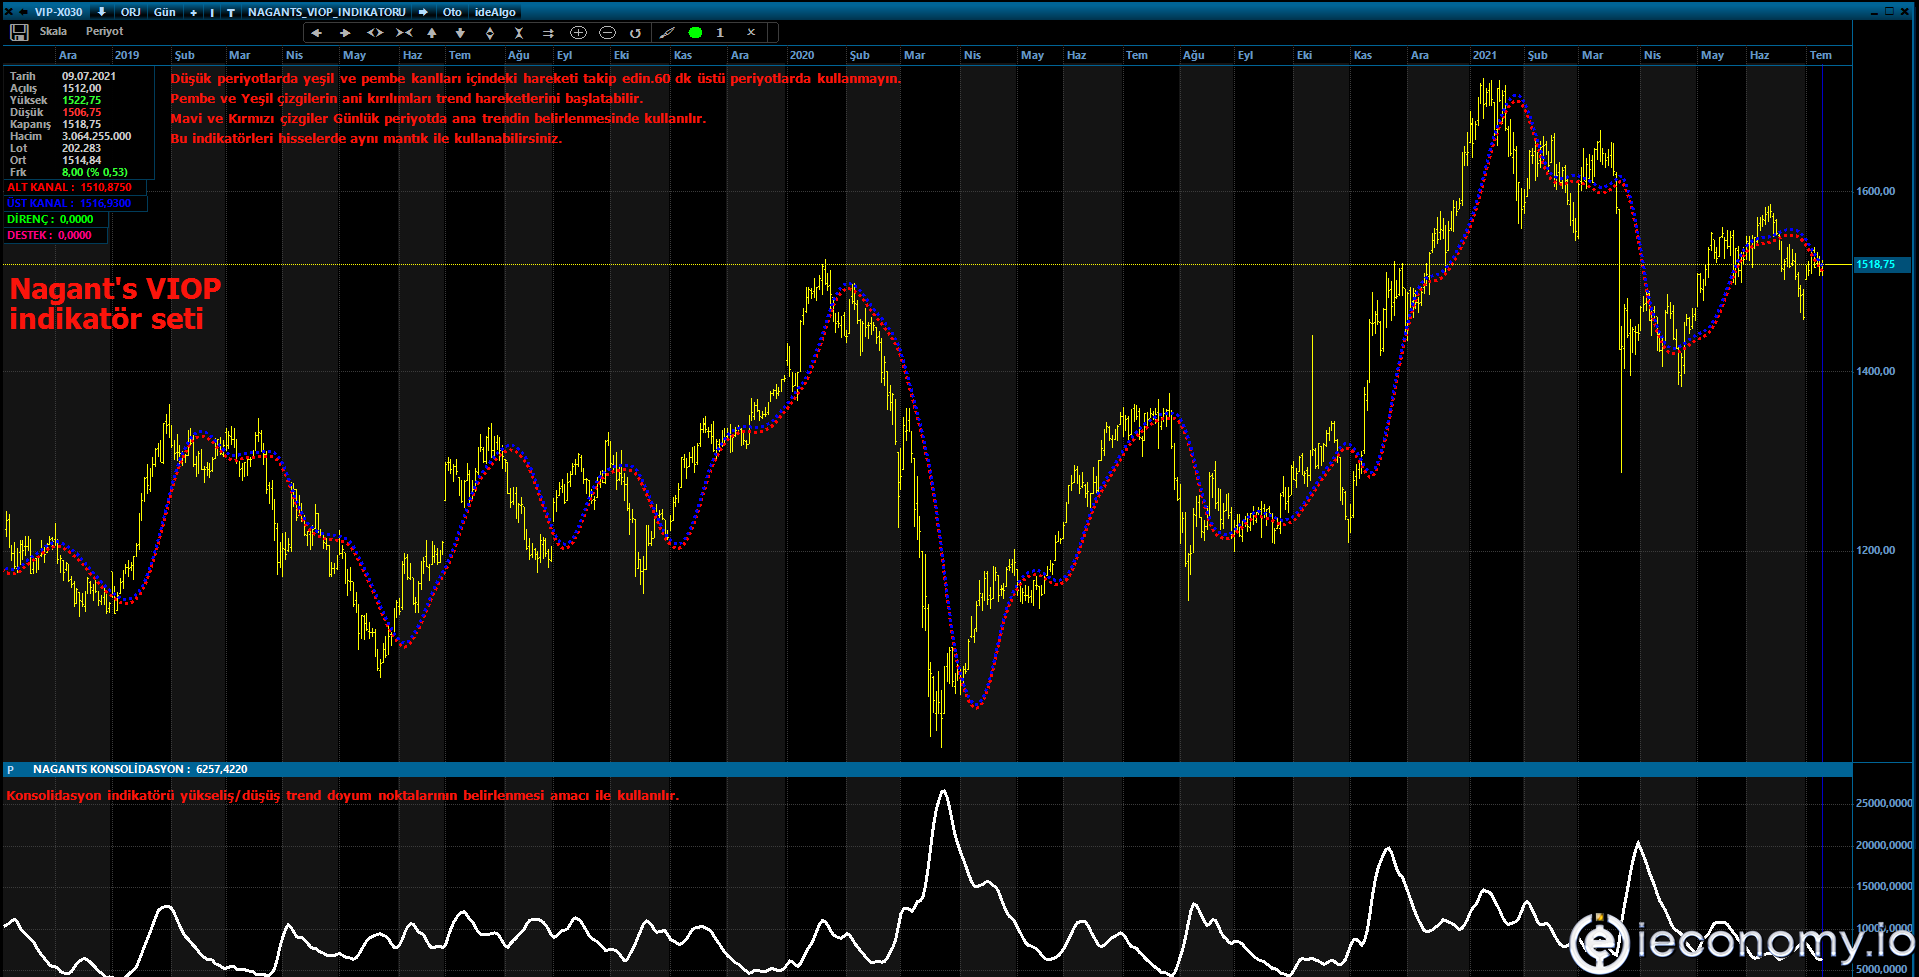Compress chart horizontally with inward arrows icon

(x=404, y=33)
